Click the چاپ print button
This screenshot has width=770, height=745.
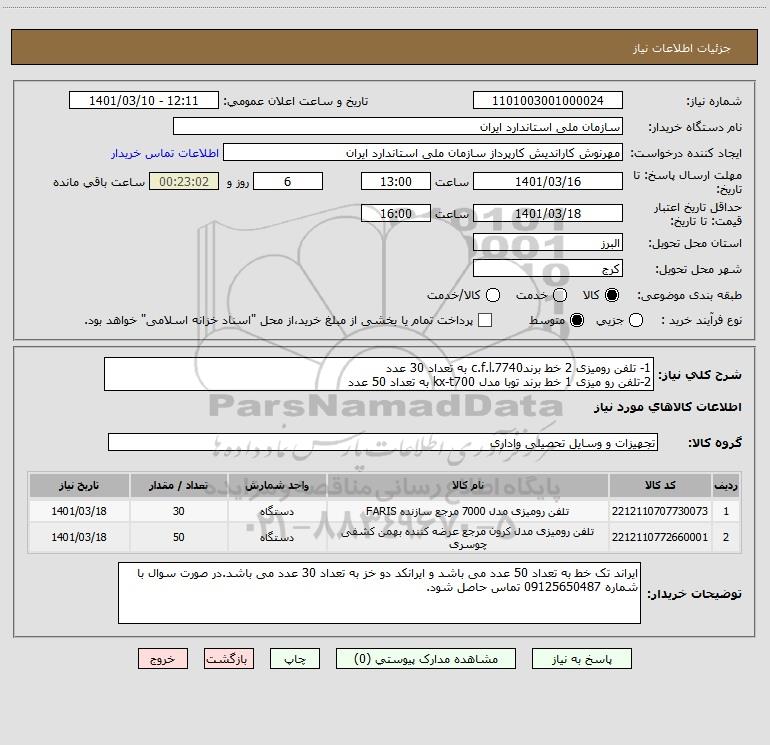point(295,659)
